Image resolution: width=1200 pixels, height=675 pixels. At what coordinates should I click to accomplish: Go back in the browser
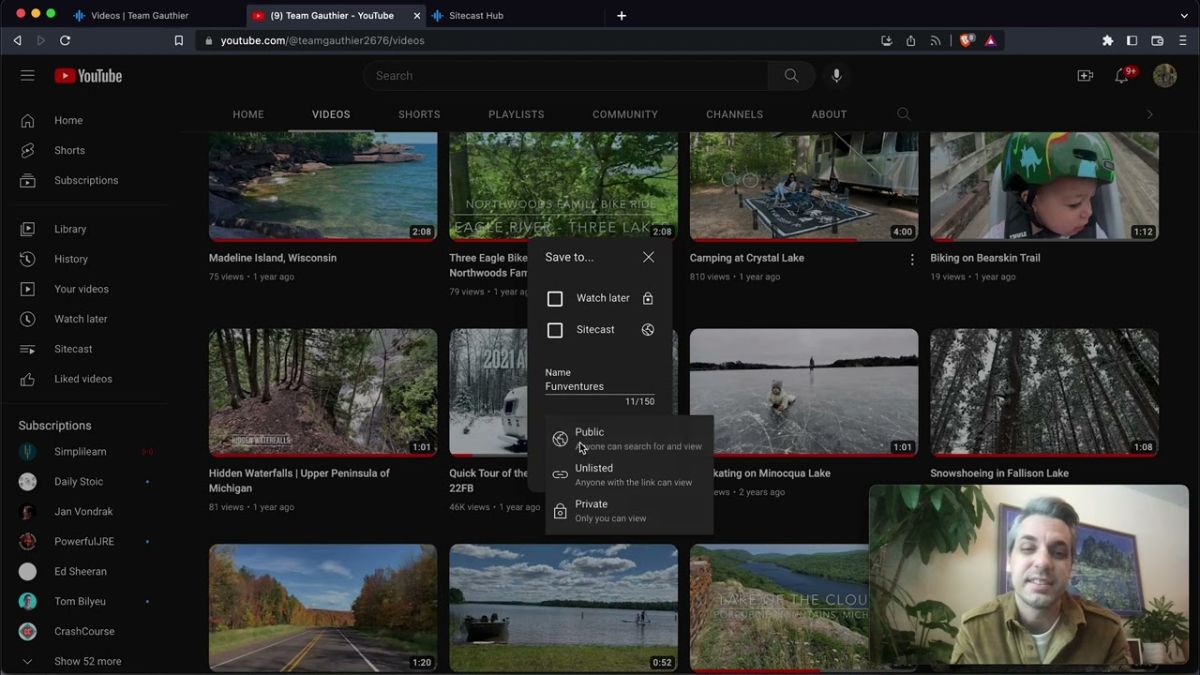[x=17, y=41]
